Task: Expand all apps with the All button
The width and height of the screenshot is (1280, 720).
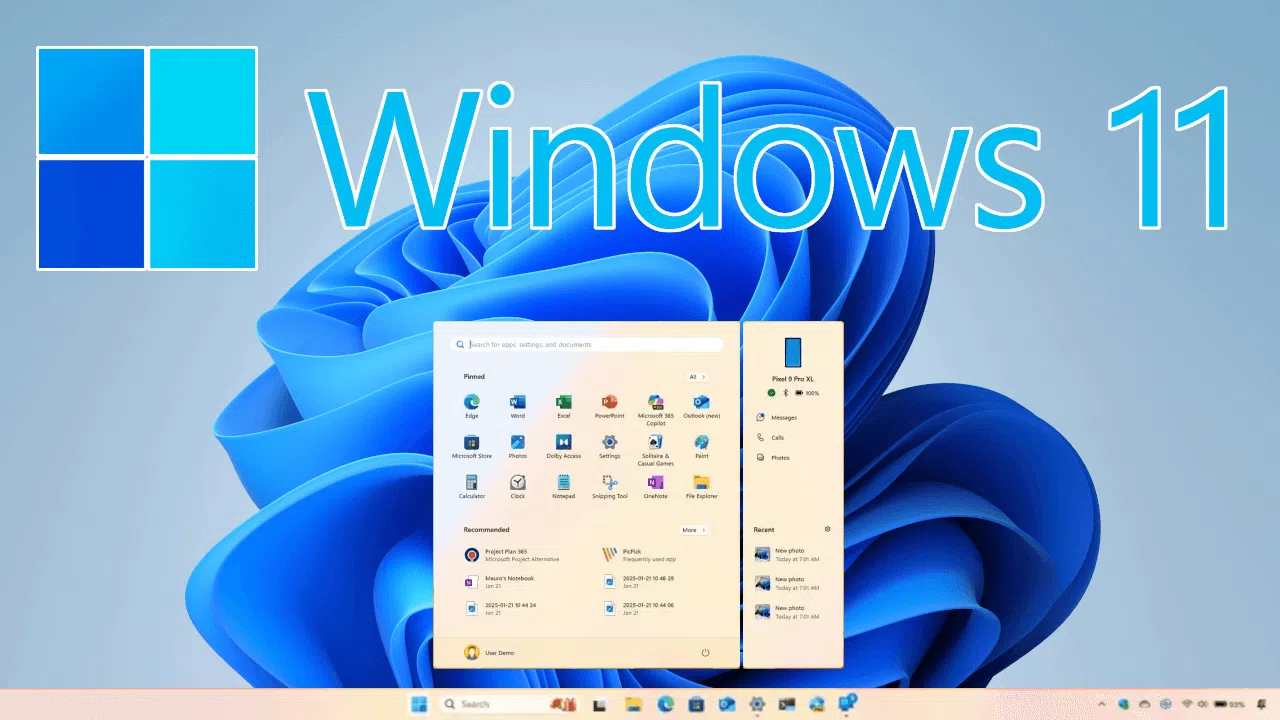Action: pyautogui.click(x=697, y=377)
